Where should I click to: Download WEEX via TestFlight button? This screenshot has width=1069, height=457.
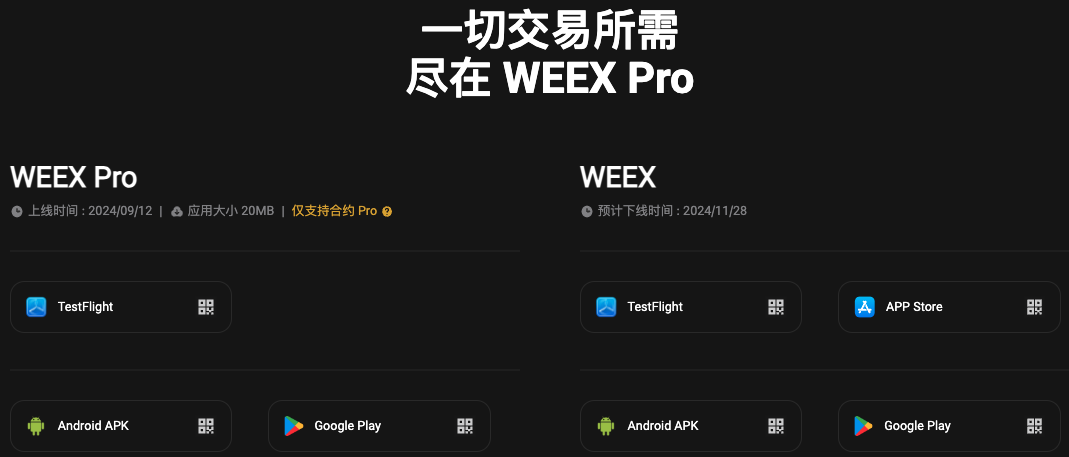(691, 307)
